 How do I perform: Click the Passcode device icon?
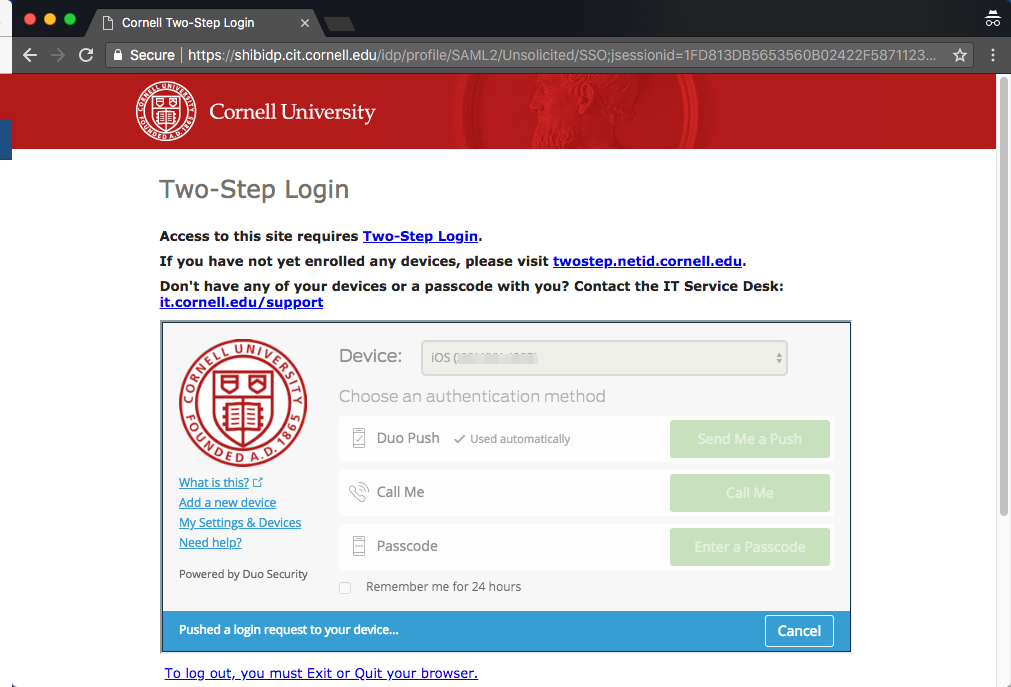[358, 546]
